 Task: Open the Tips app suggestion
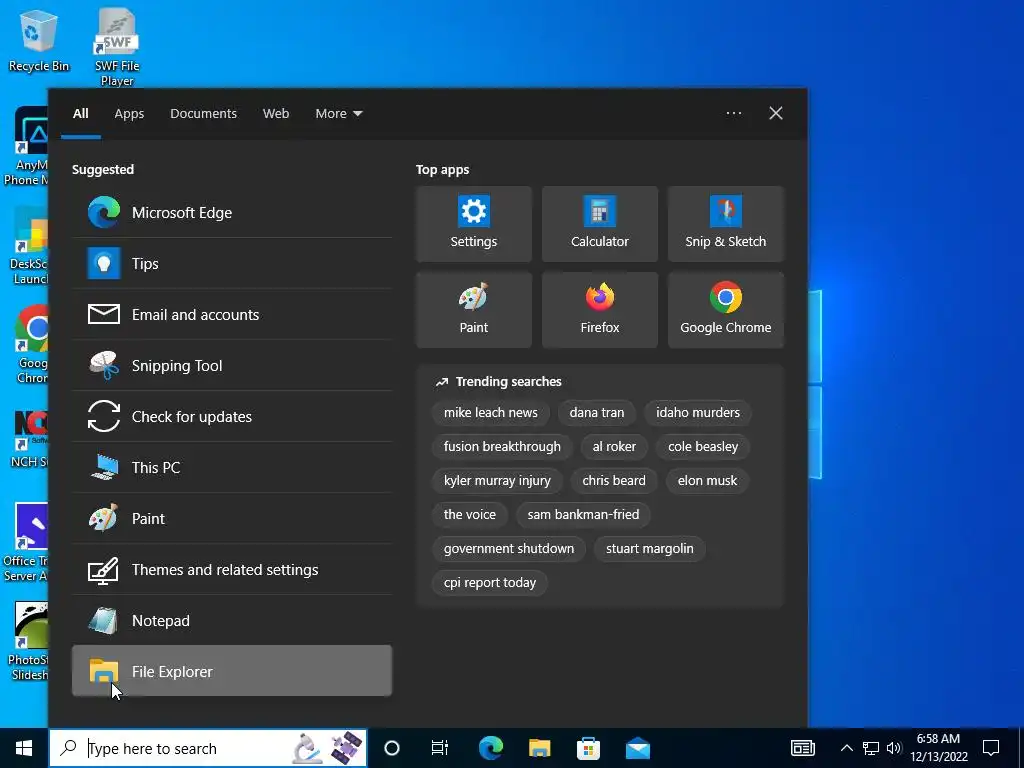pos(232,263)
